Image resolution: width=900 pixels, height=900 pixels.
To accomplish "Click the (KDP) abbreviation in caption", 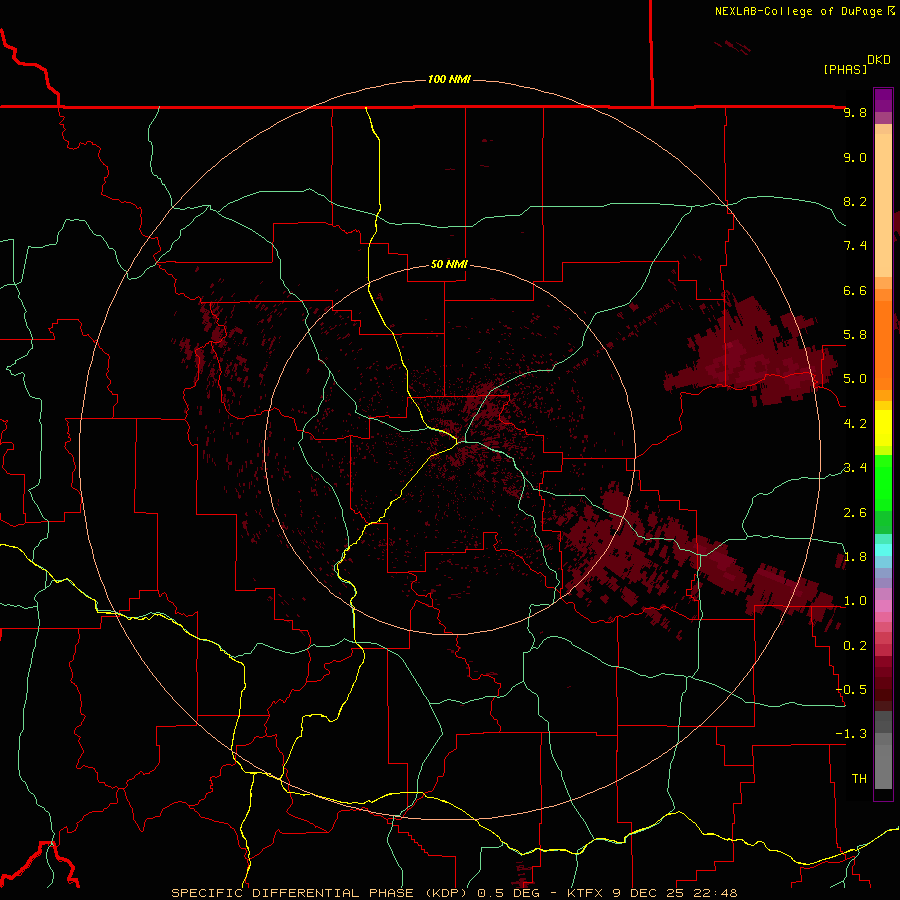I will pyautogui.click(x=447, y=893).
